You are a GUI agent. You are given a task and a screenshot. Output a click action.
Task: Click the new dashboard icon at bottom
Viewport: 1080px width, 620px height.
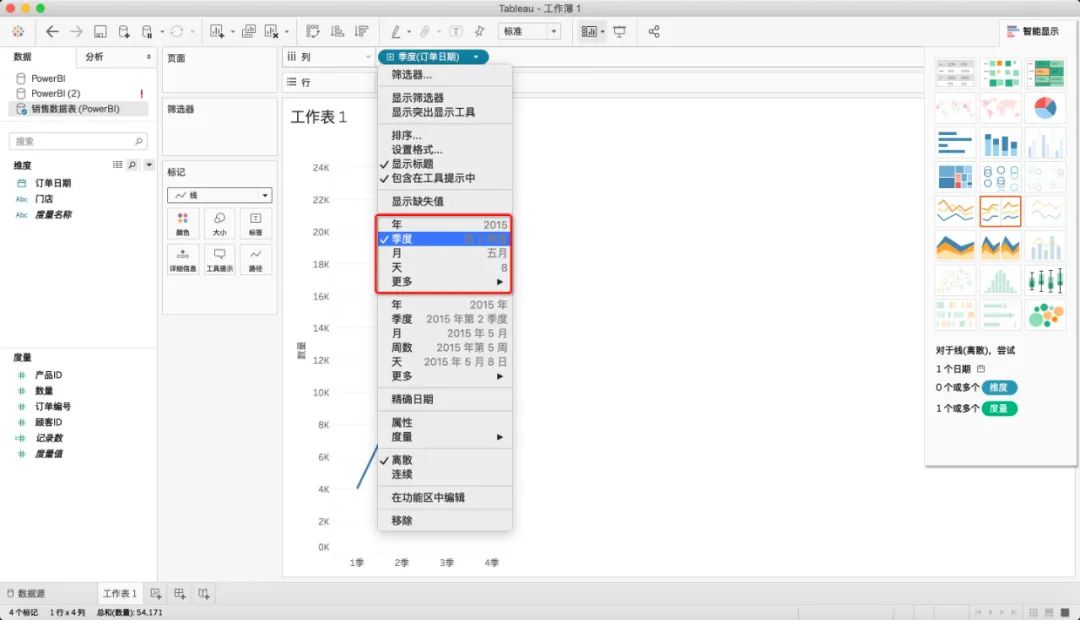(180, 593)
